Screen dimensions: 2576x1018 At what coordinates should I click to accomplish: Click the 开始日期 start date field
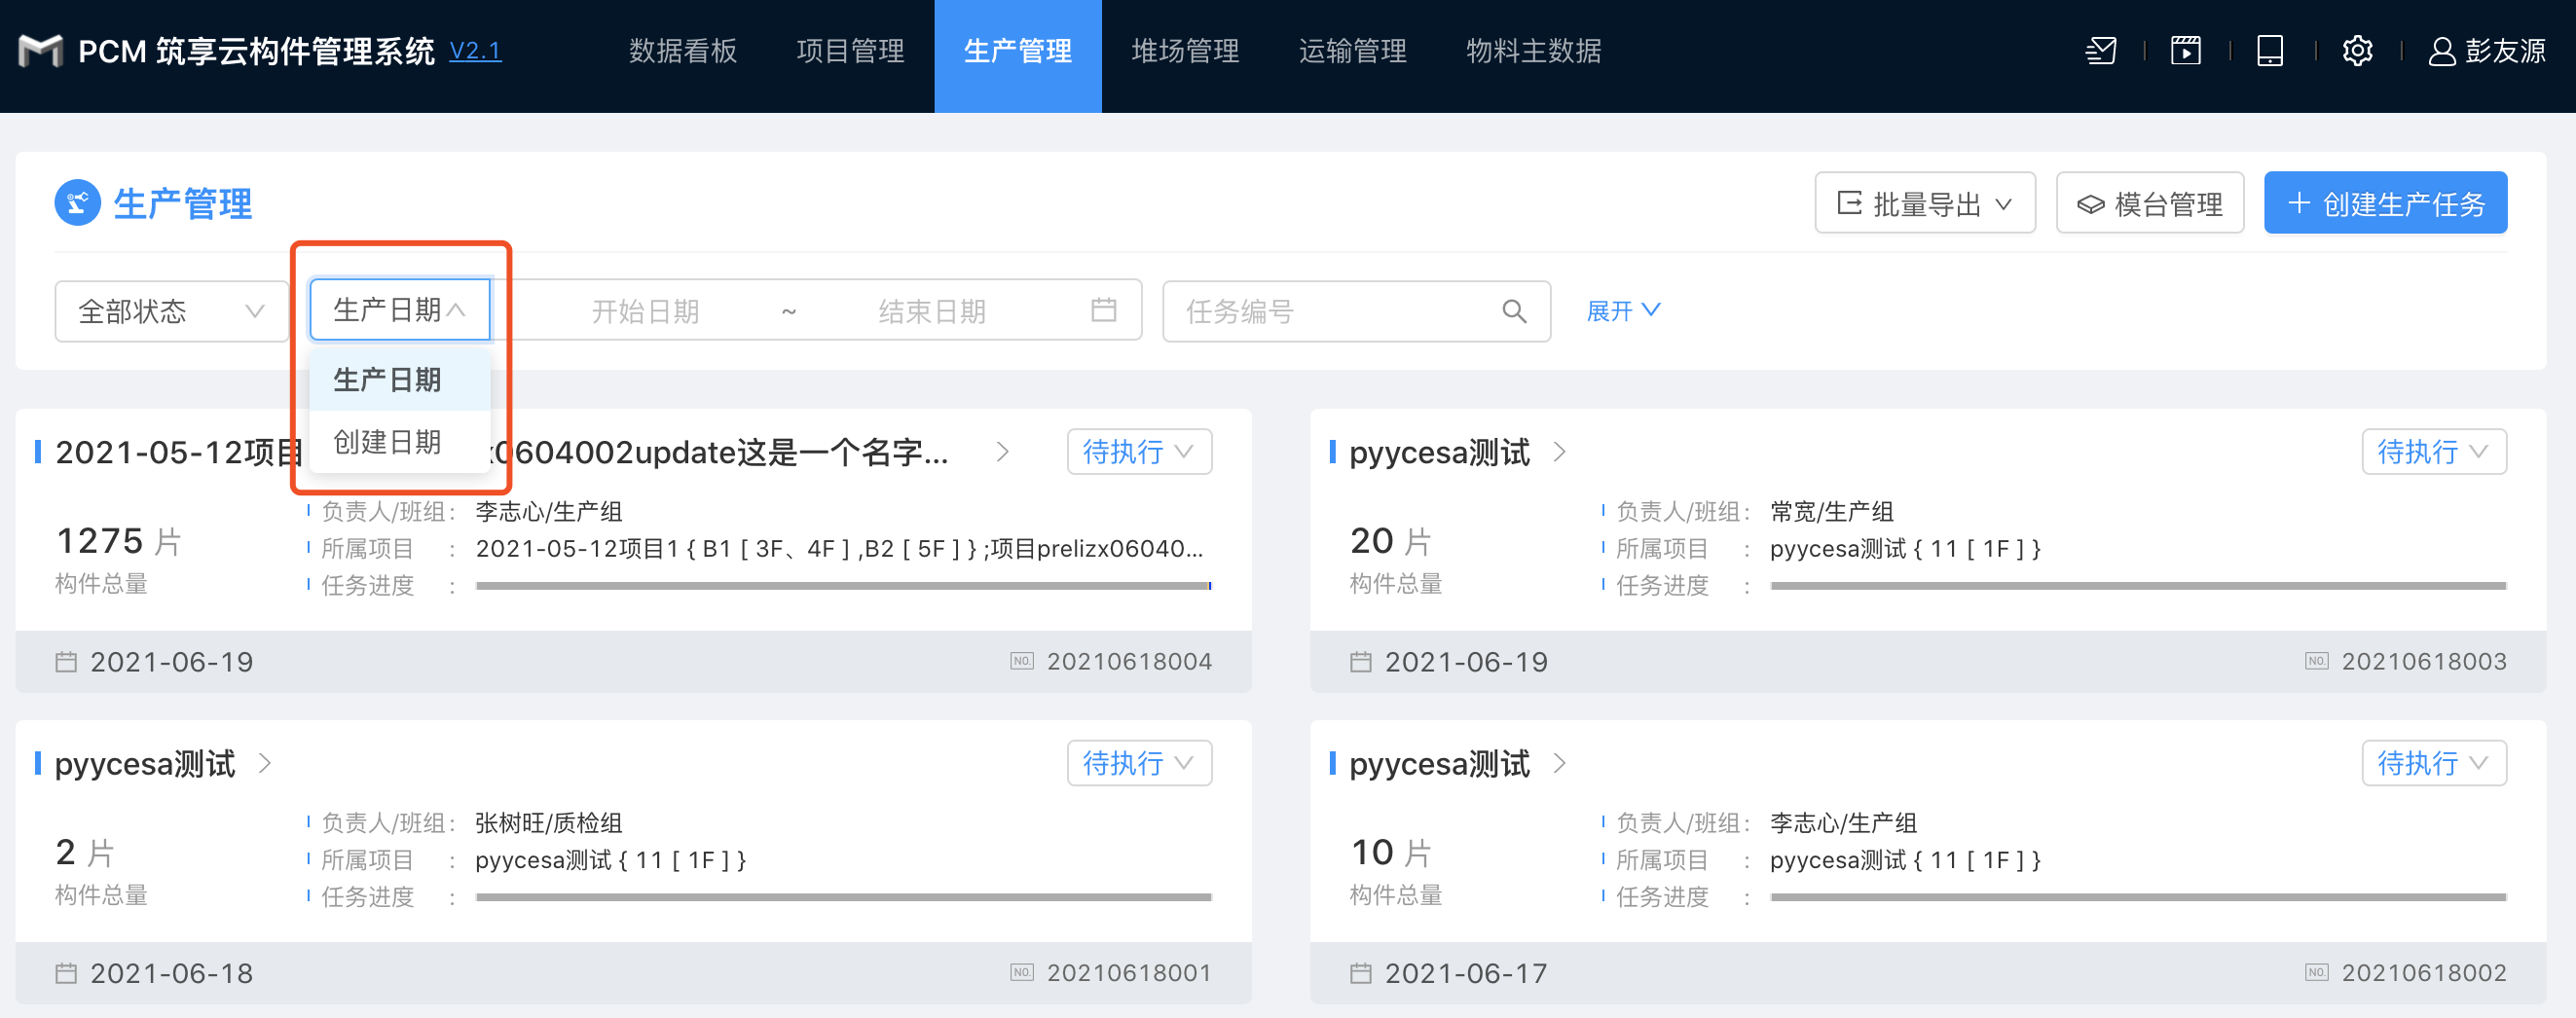click(x=645, y=311)
